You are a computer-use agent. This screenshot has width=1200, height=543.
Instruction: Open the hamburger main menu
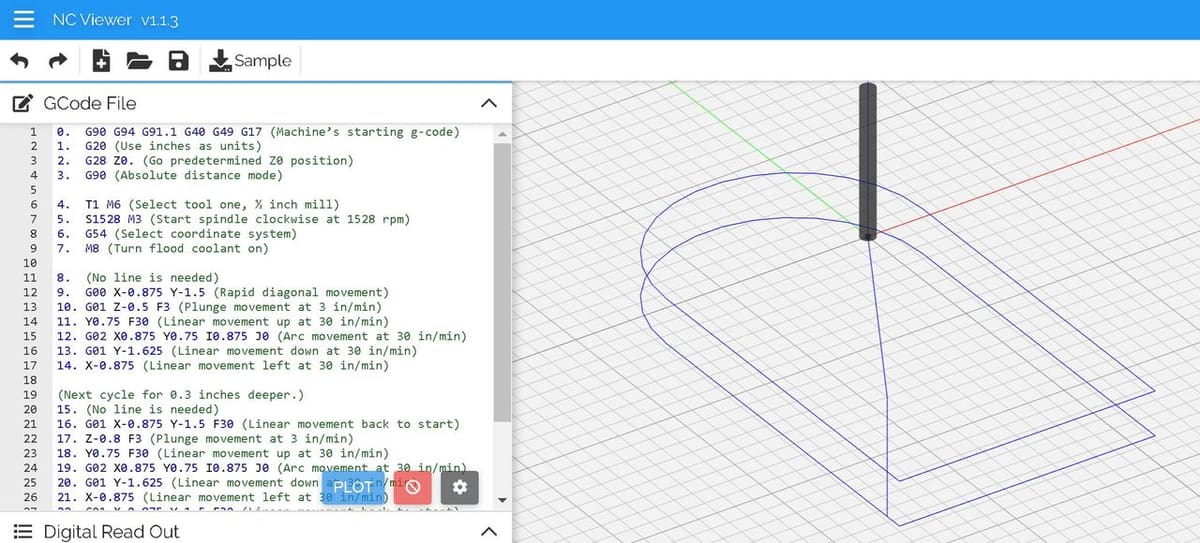(24, 19)
